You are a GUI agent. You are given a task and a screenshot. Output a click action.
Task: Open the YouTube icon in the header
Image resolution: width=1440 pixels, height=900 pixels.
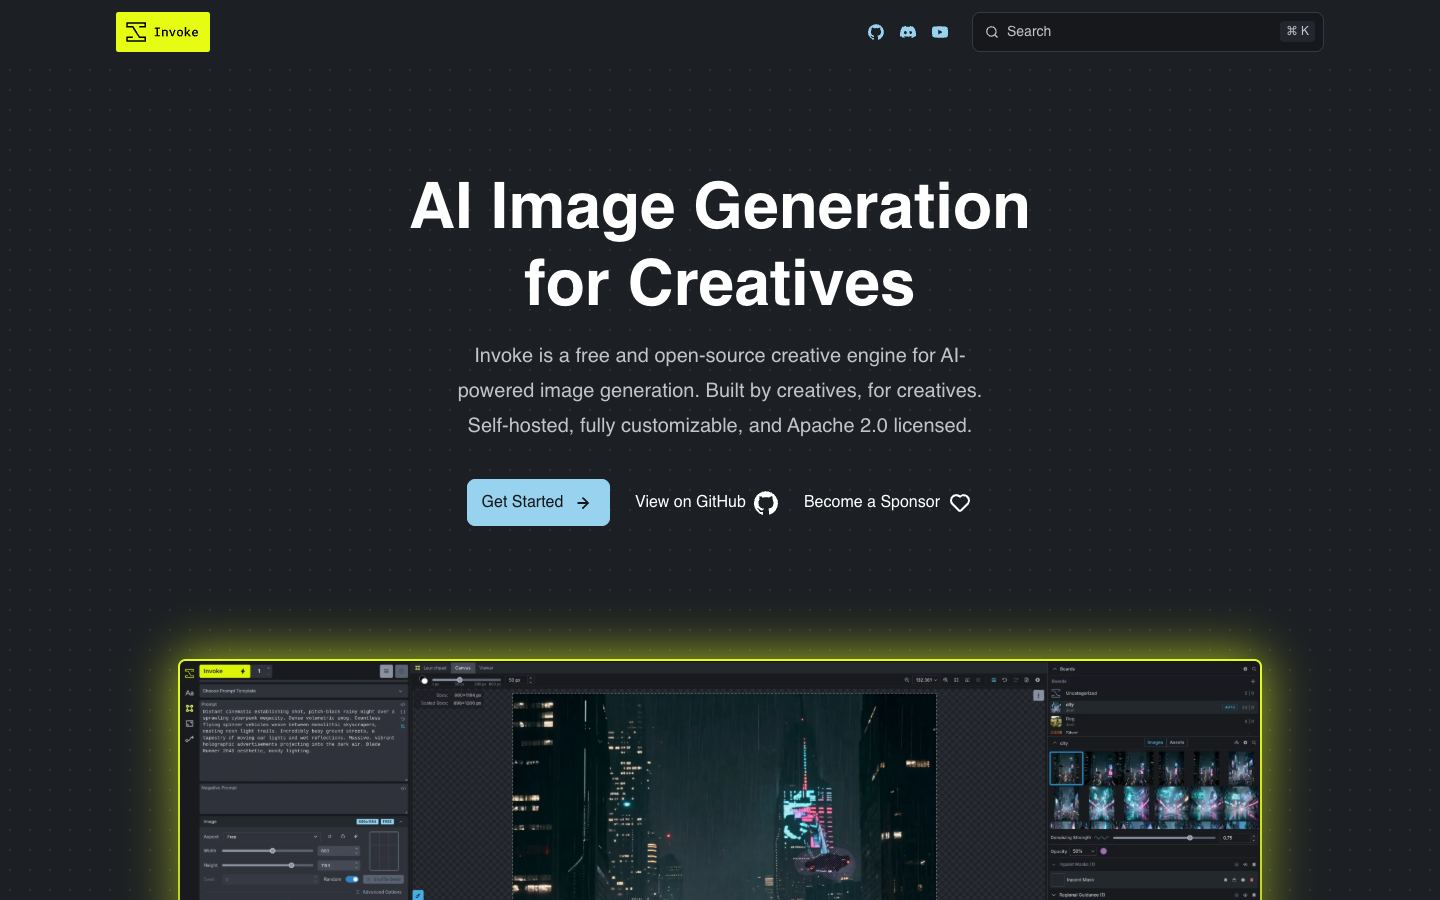(940, 32)
